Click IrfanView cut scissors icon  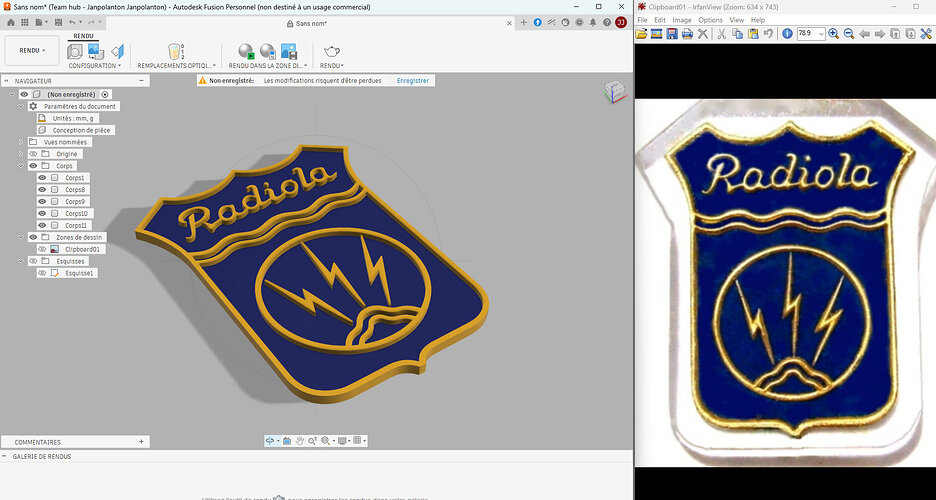tap(722, 34)
